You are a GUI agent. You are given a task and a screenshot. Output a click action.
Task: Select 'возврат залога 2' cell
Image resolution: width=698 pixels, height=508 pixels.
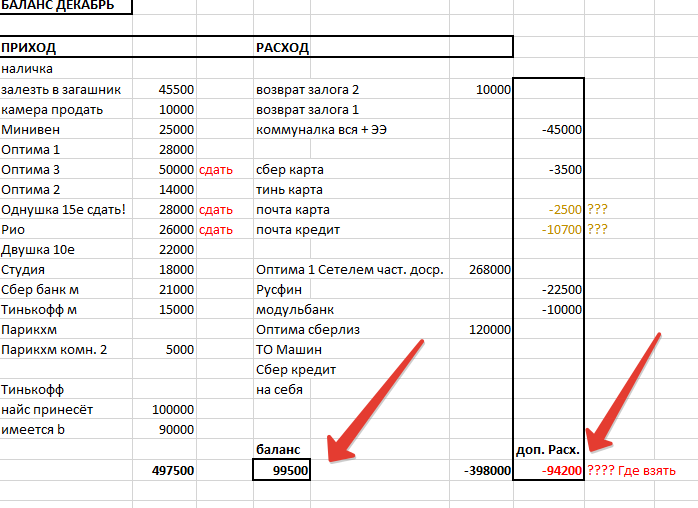[x=308, y=89]
